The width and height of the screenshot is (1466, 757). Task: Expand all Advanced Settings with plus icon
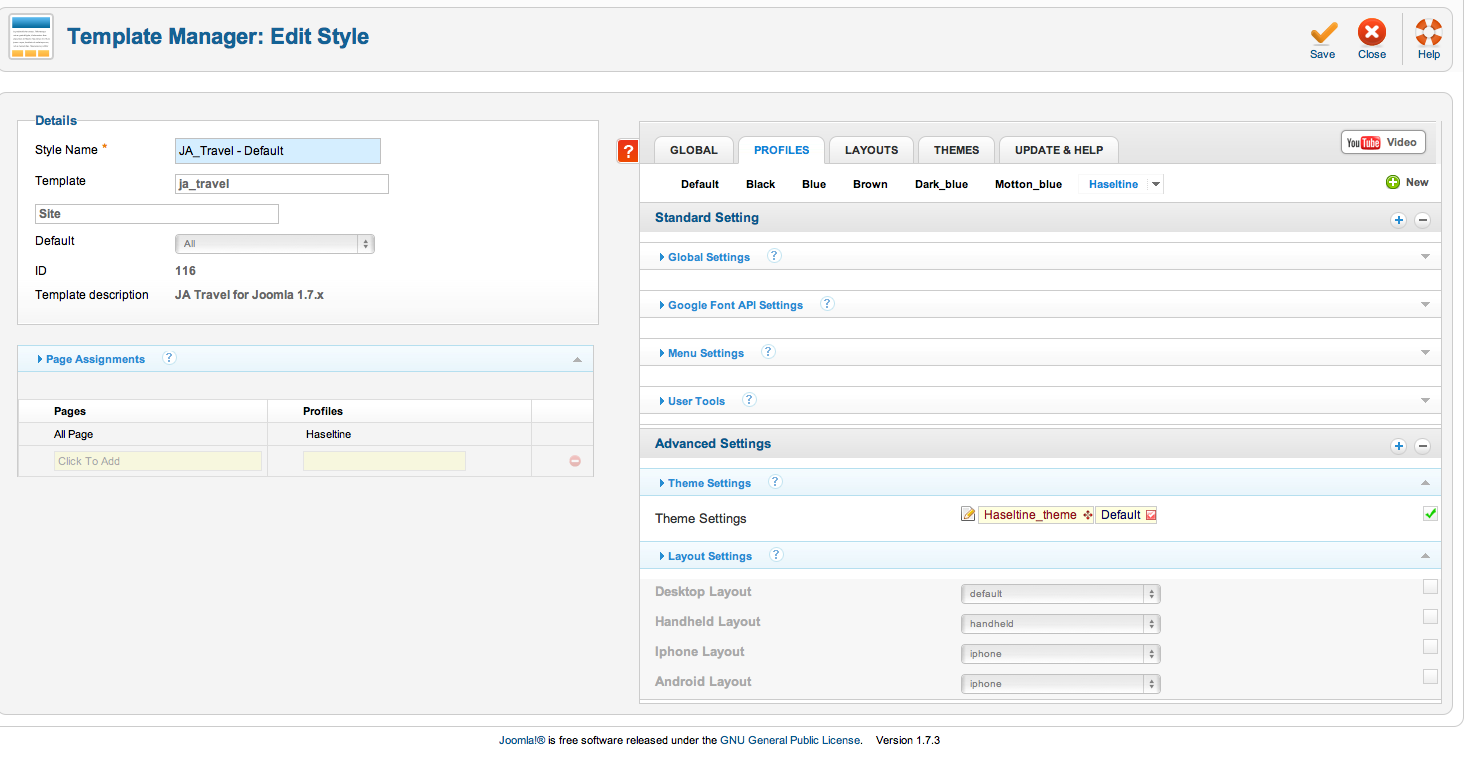pyautogui.click(x=1398, y=446)
